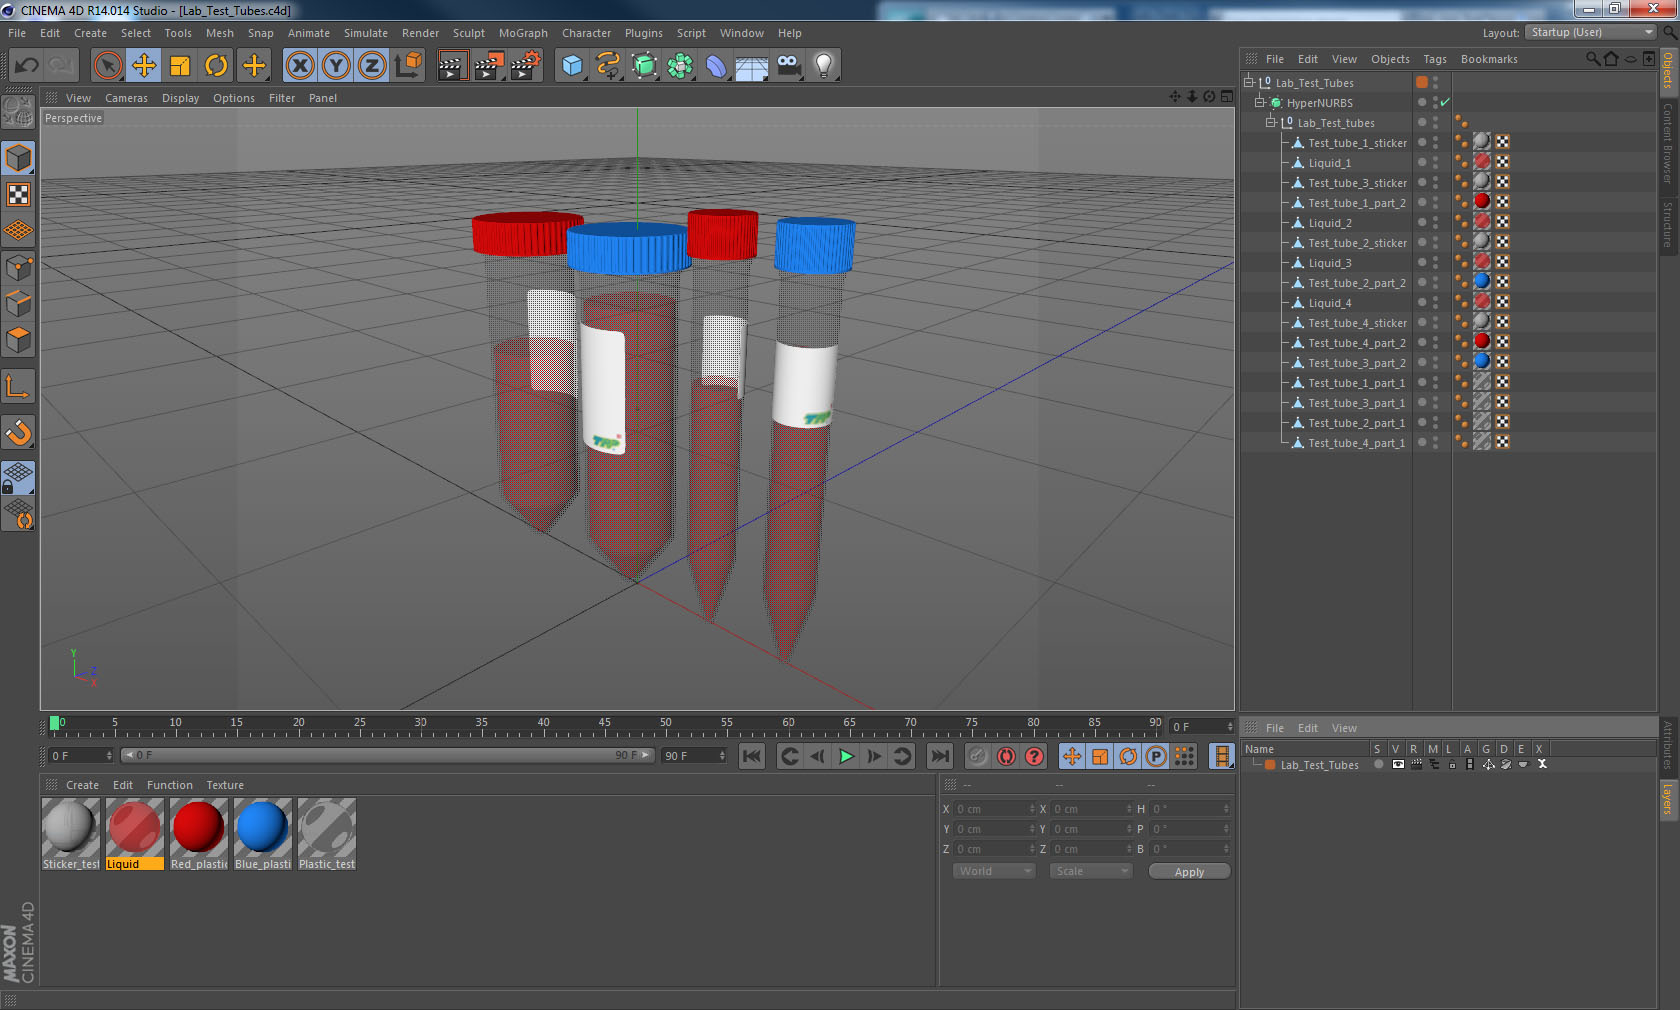Toggle Z axis lock
1680x1010 pixels.
(372, 66)
